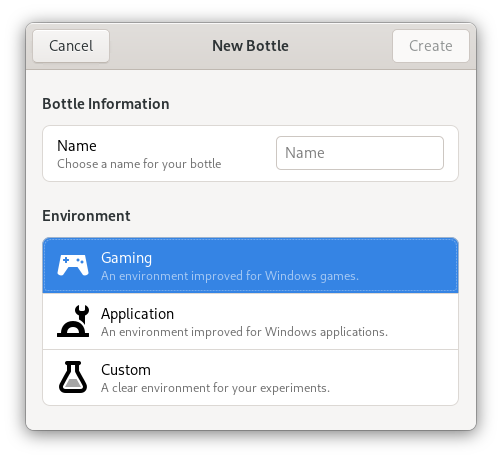Click the 'Custom' title text
The height and width of the screenshot is (459, 502).
tap(126, 370)
